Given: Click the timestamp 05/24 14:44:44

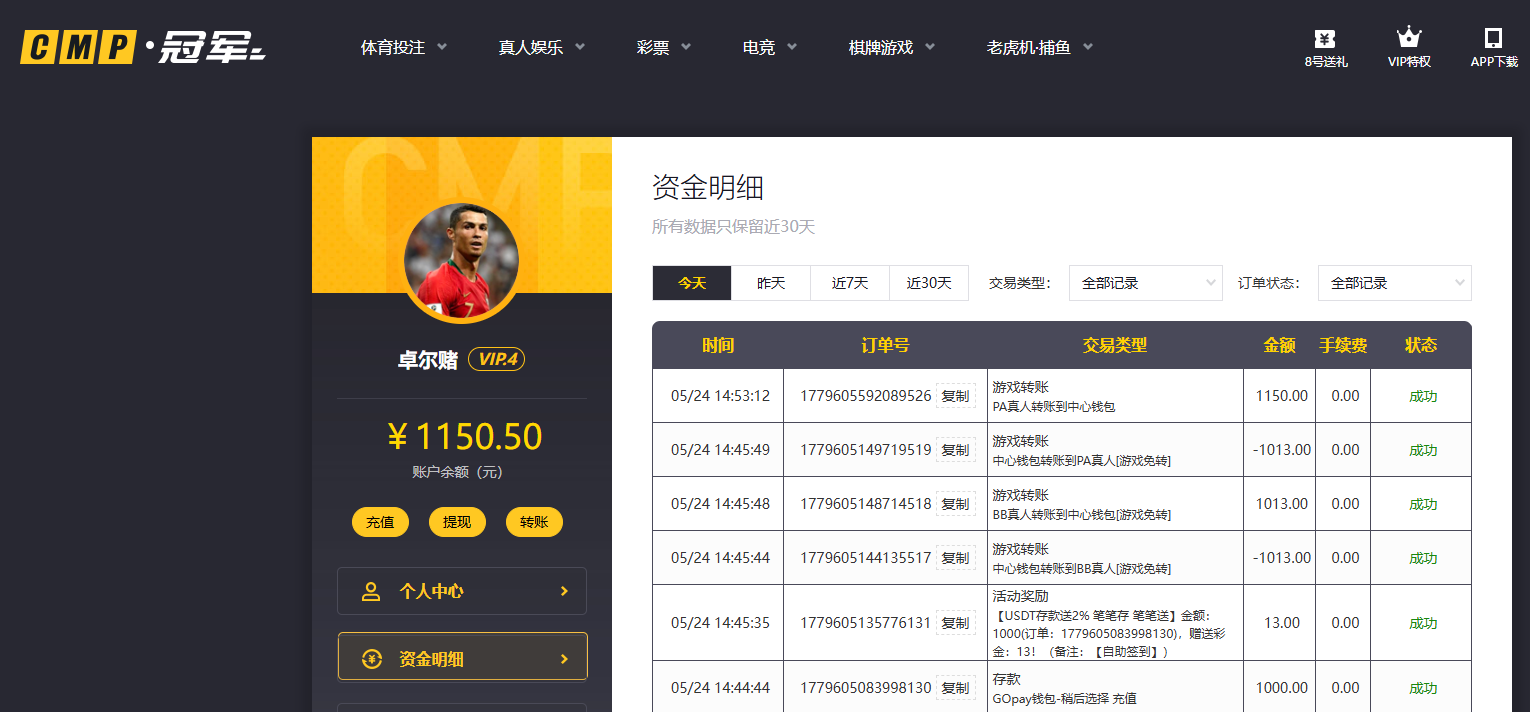Looking at the screenshot, I should [x=720, y=688].
